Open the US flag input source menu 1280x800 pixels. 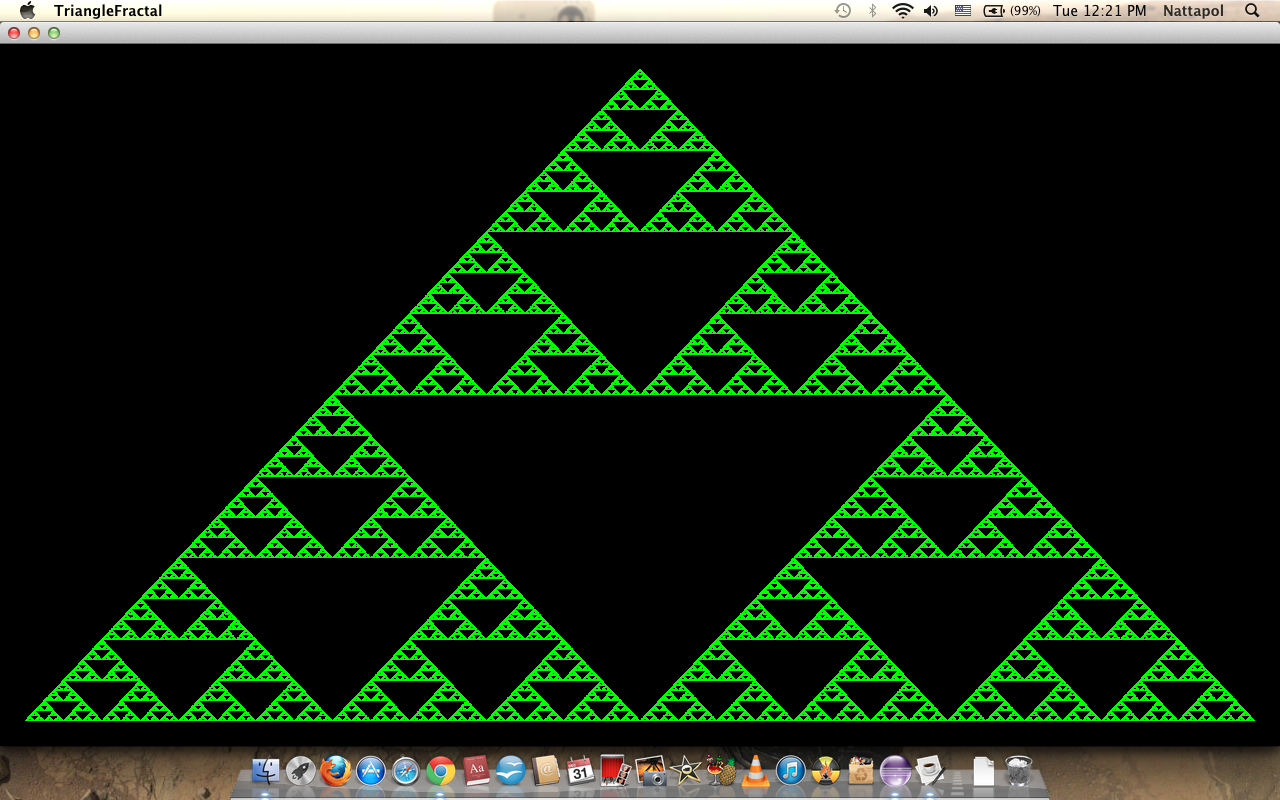pyautogui.click(x=963, y=11)
